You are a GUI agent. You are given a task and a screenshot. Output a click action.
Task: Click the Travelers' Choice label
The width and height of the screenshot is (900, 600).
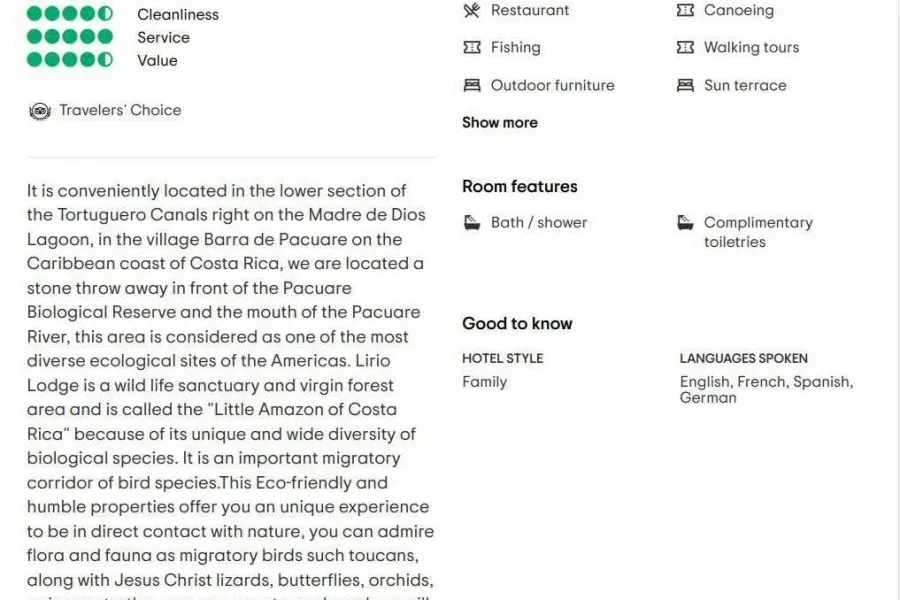pos(120,110)
